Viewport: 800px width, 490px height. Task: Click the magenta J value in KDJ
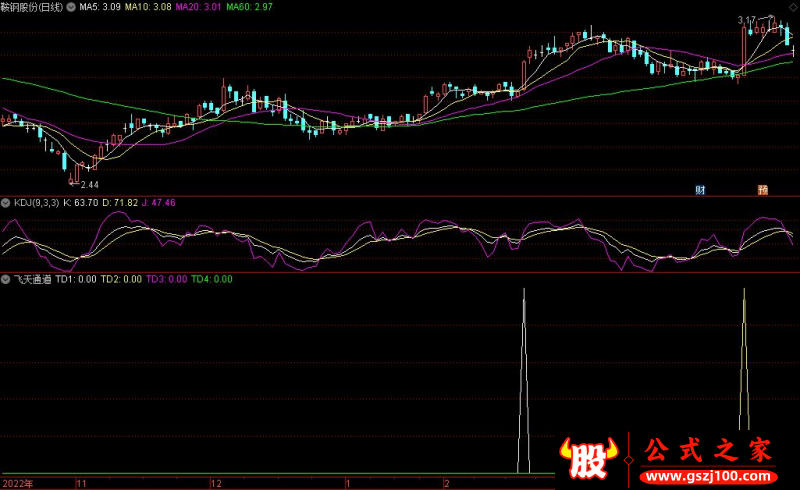coord(157,202)
